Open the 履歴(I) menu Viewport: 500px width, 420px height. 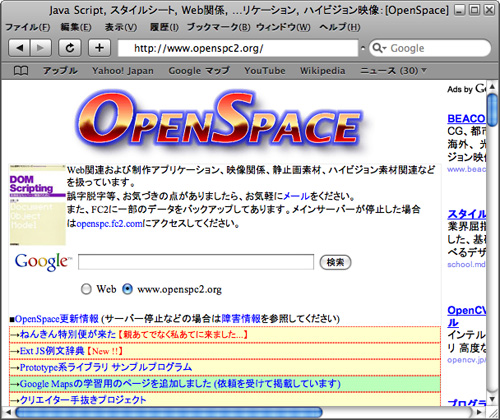pyautogui.click(x=164, y=27)
